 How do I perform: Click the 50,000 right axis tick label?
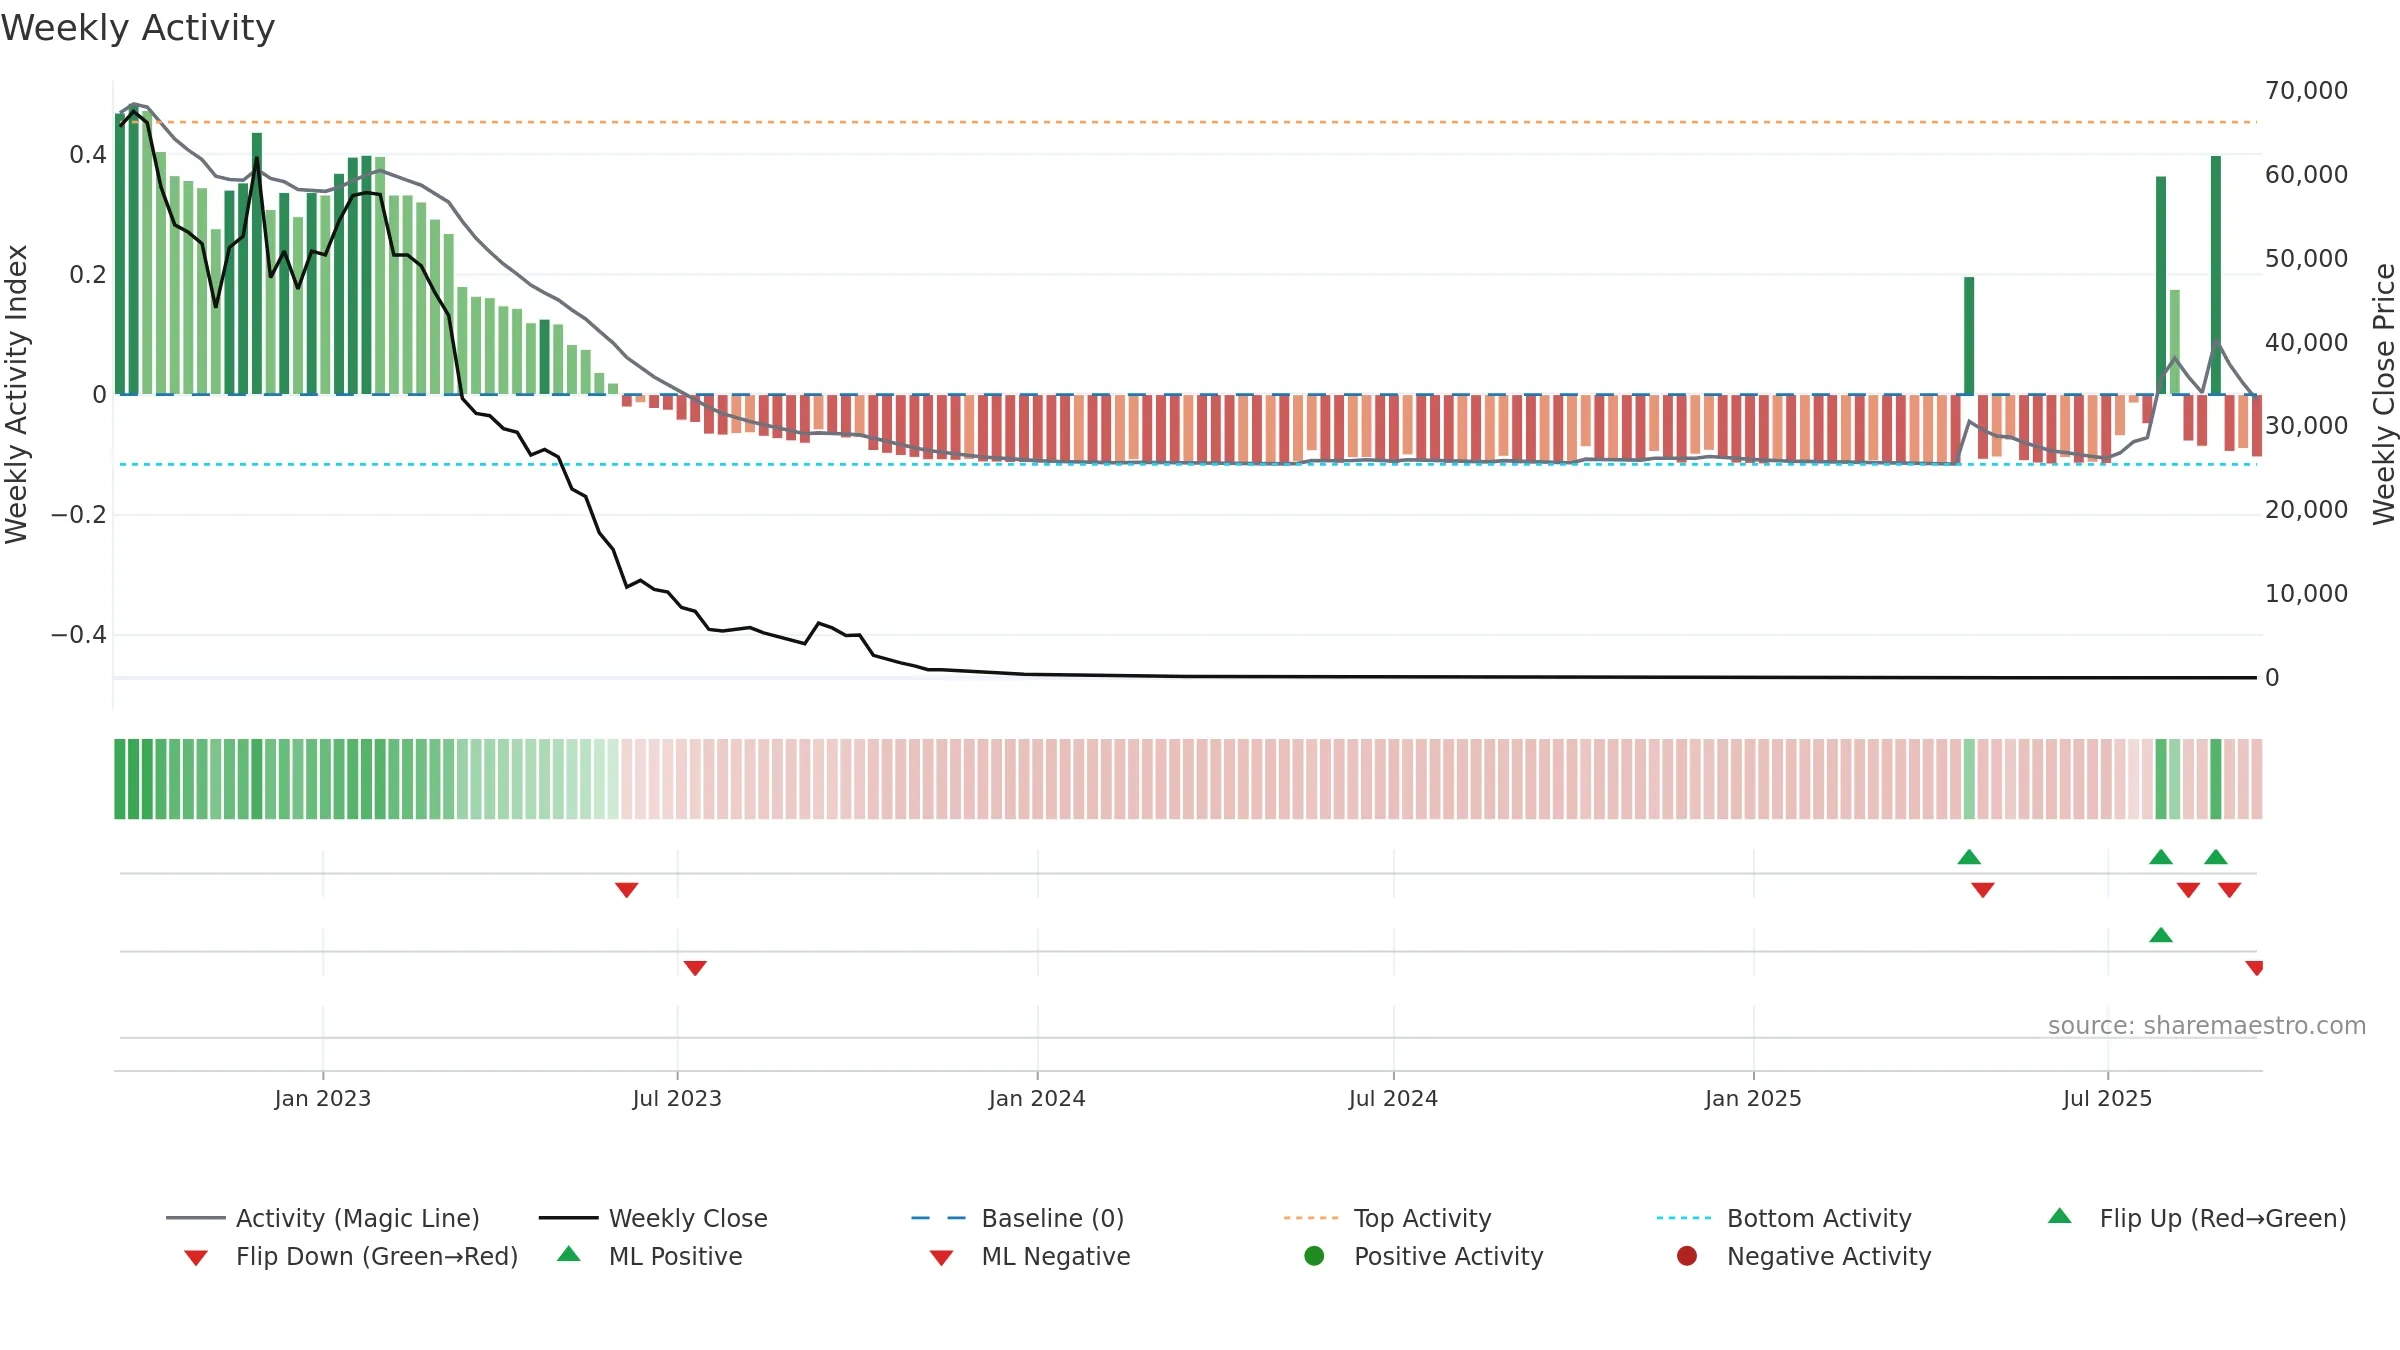click(x=2306, y=259)
